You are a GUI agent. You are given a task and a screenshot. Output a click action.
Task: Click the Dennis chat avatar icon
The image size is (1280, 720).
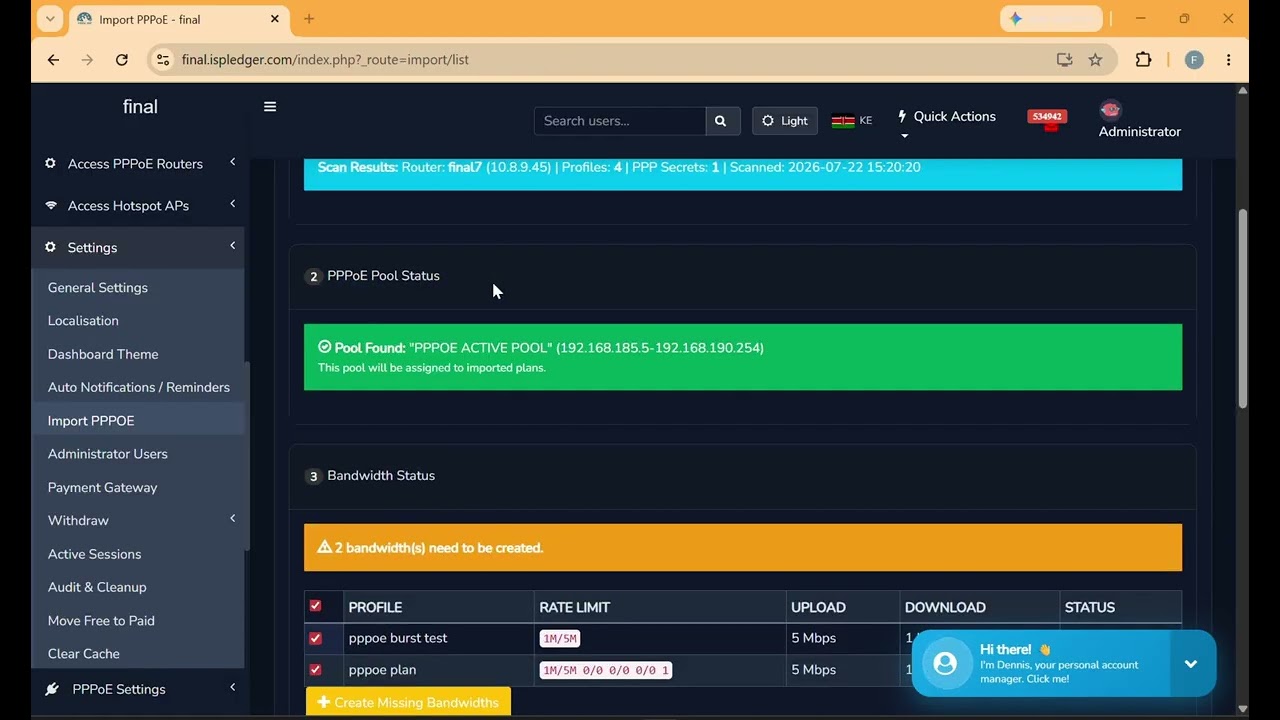945,663
